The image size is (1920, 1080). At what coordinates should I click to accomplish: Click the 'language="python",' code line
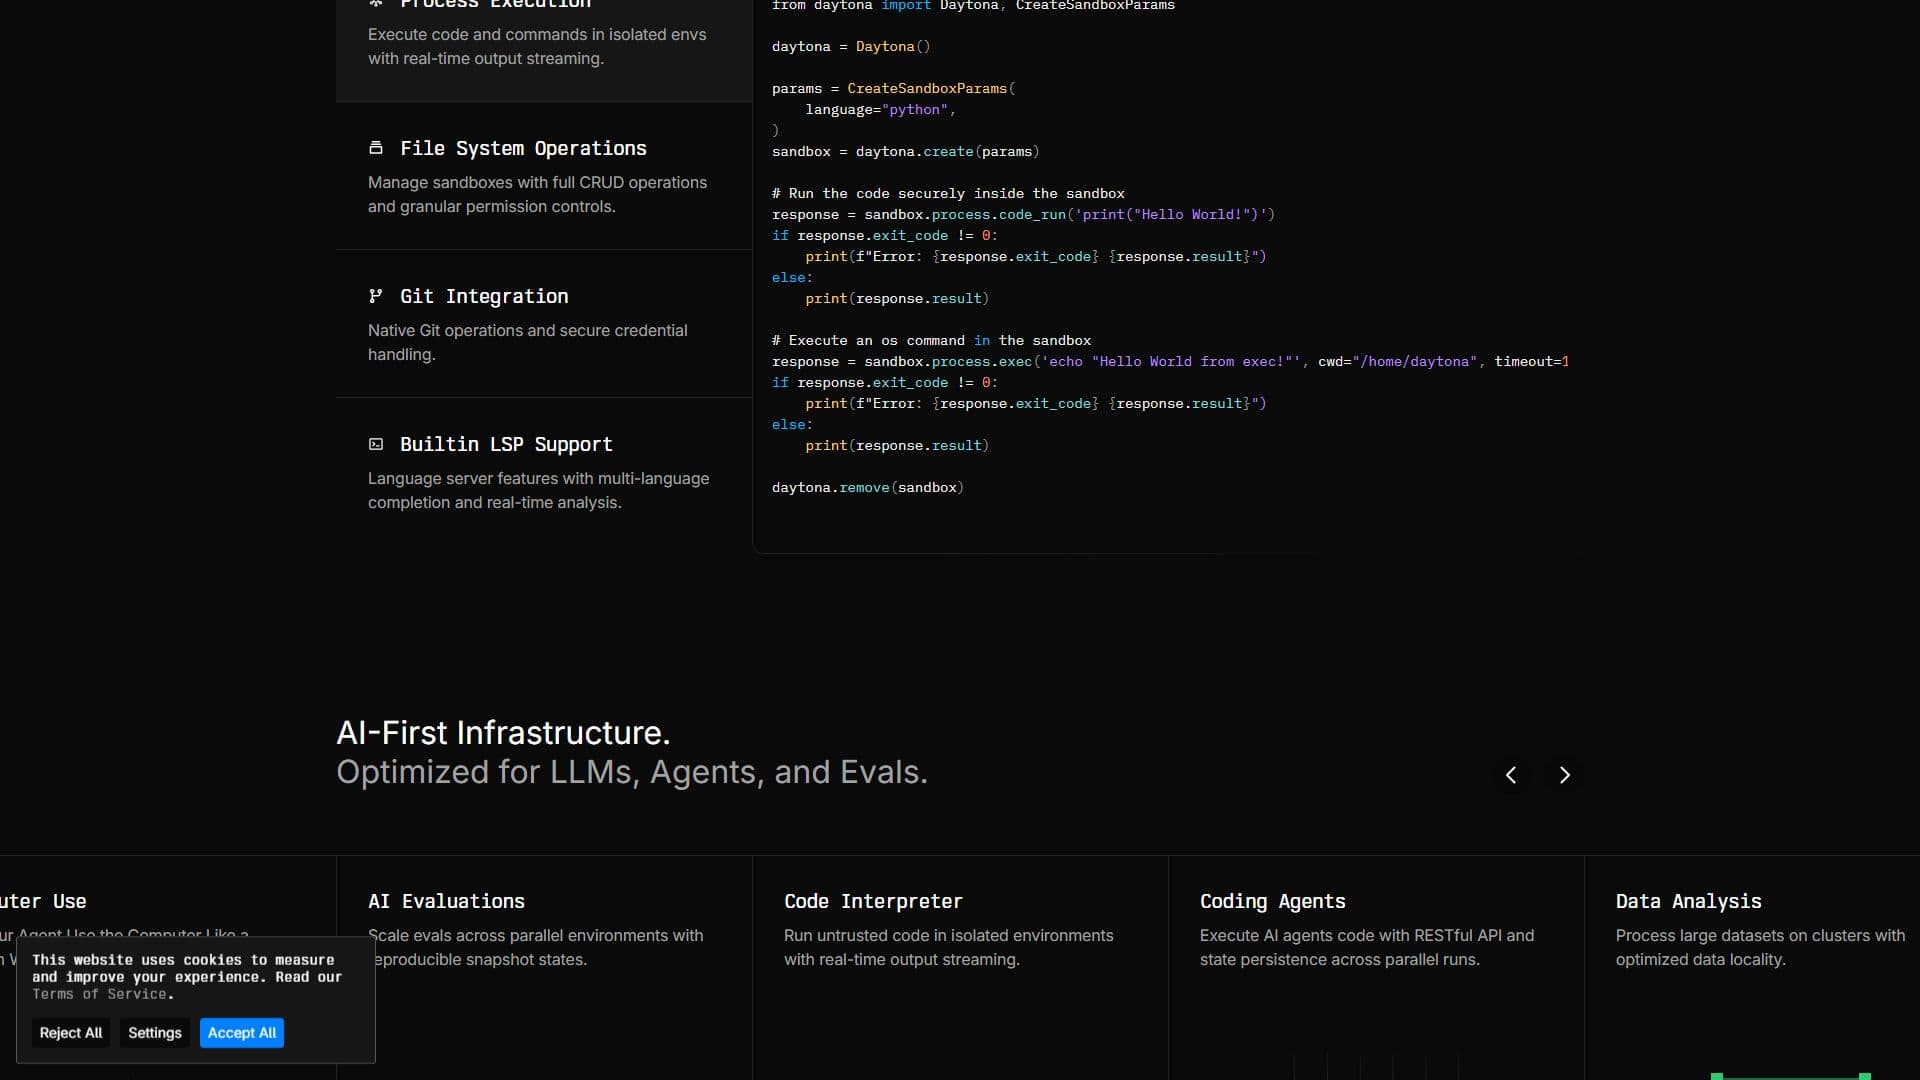point(881,110)
